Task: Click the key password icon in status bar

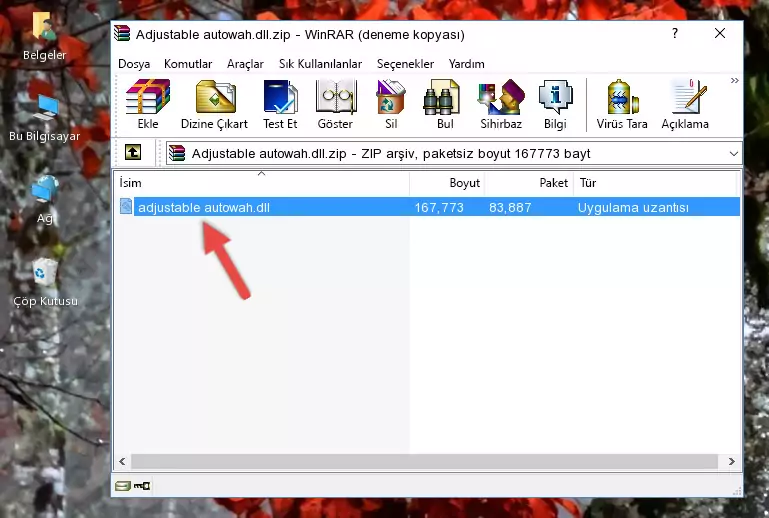Action: [142, 486]
